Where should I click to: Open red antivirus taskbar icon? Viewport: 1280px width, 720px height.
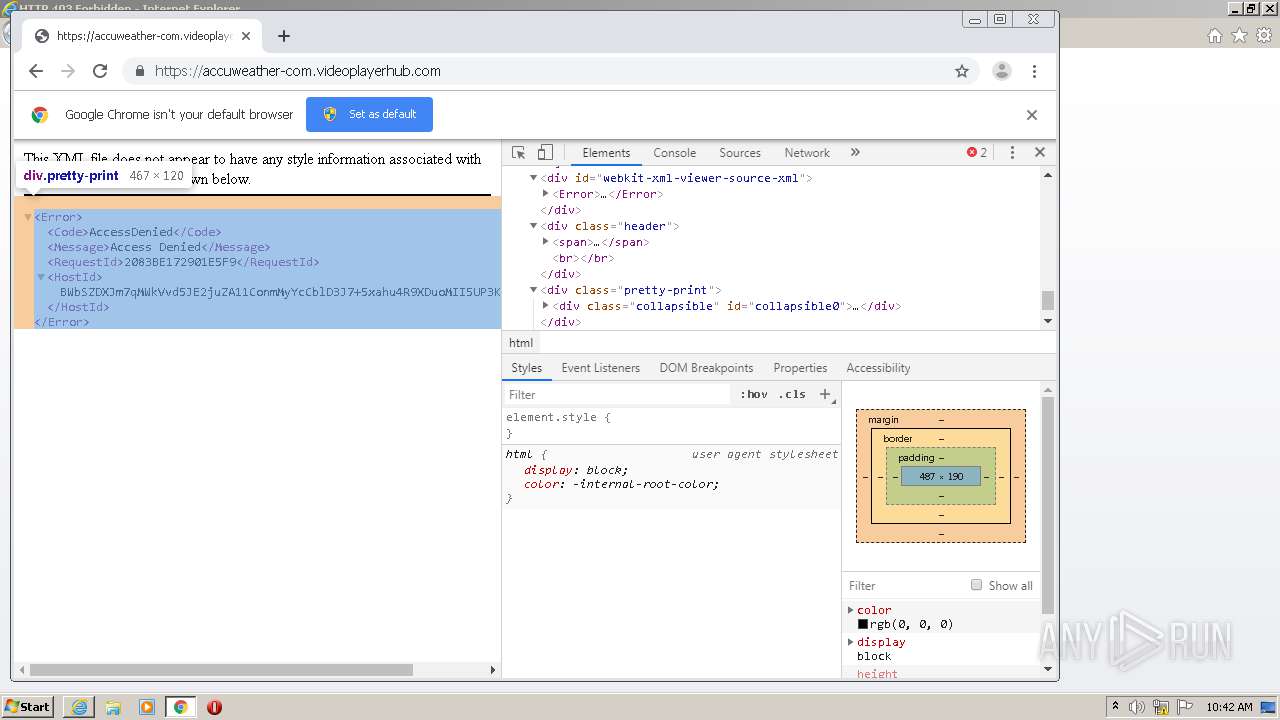(x=214, y=707)
